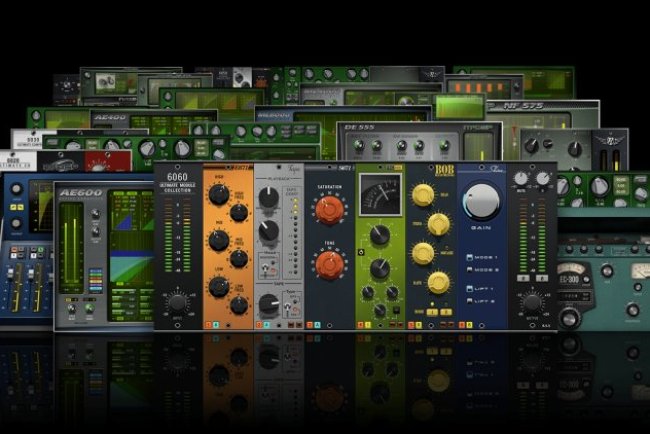Adjust the mid frequency knob on the orange EQ module
This screenshot has width=650, height=434.
(239, 258)
